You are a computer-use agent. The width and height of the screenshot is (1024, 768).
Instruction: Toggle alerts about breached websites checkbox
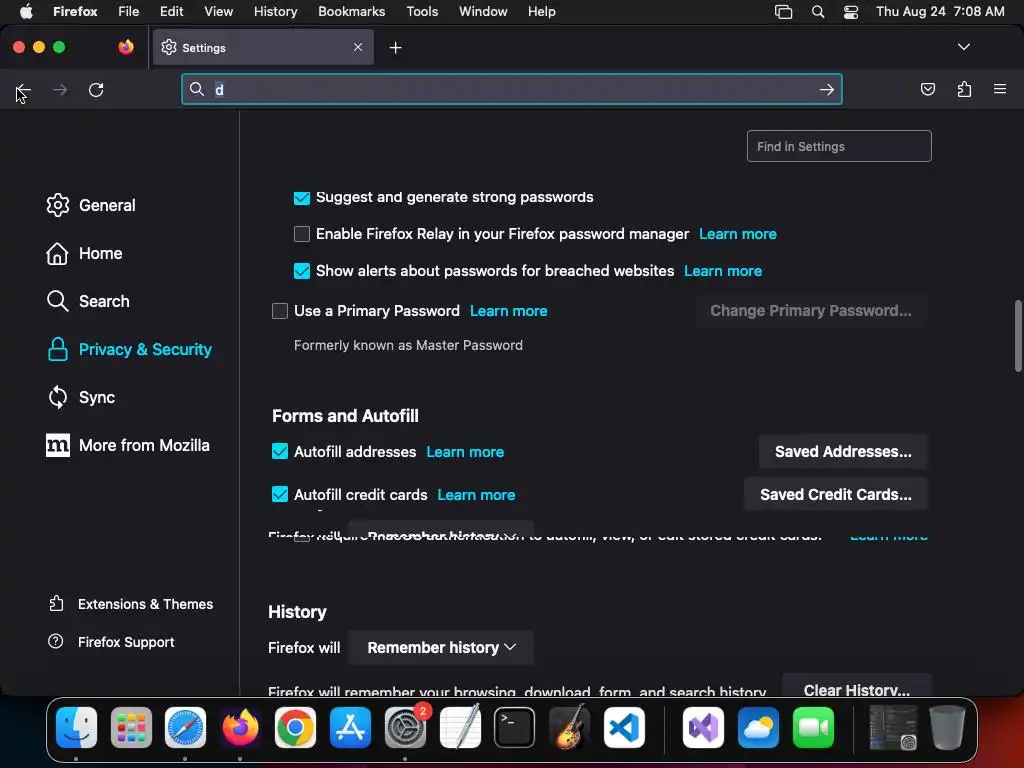[x=302, y=271]
